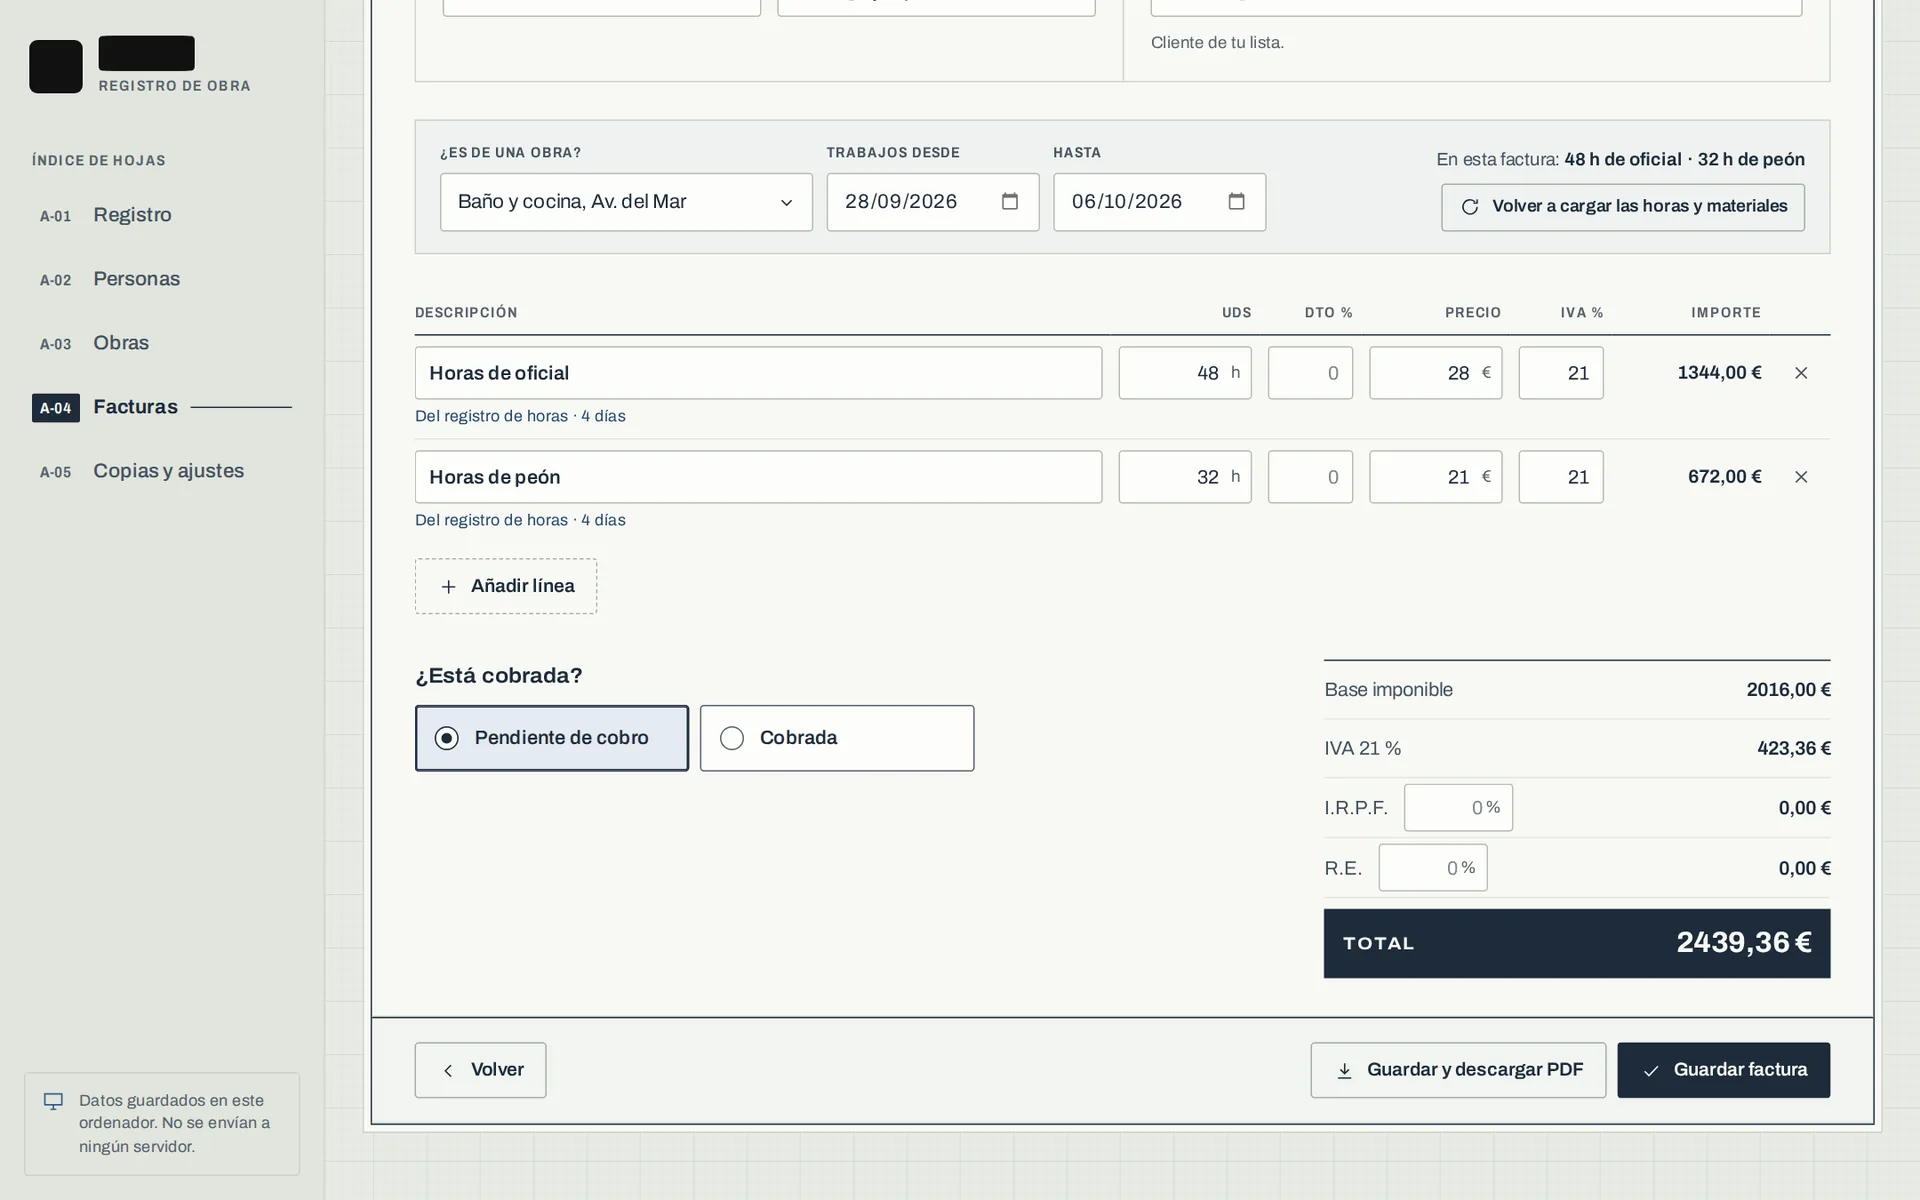Edit the 32 h units field
1920x1200 pixels.
coord(1184,477)
